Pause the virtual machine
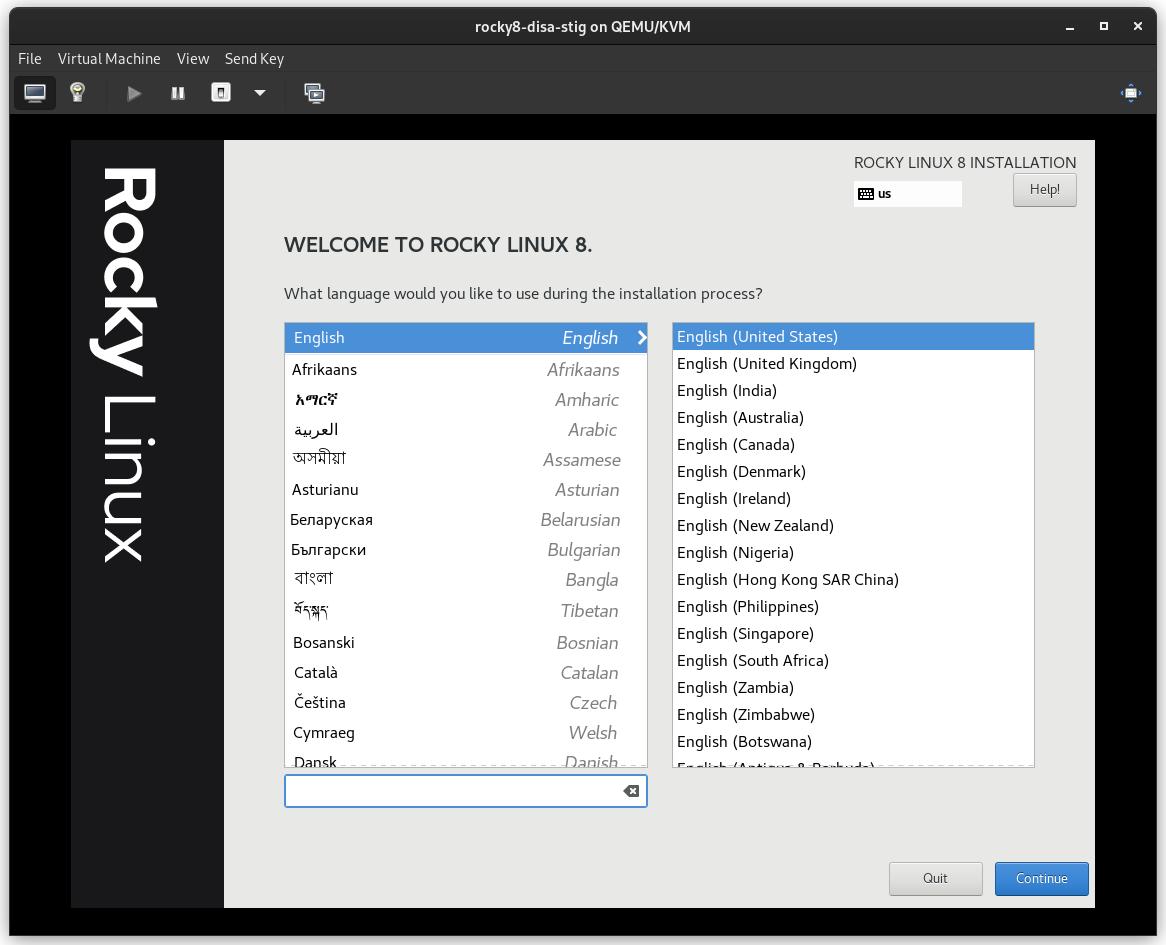This screenshot has height=945, width=1166. [x=177, y=93]
